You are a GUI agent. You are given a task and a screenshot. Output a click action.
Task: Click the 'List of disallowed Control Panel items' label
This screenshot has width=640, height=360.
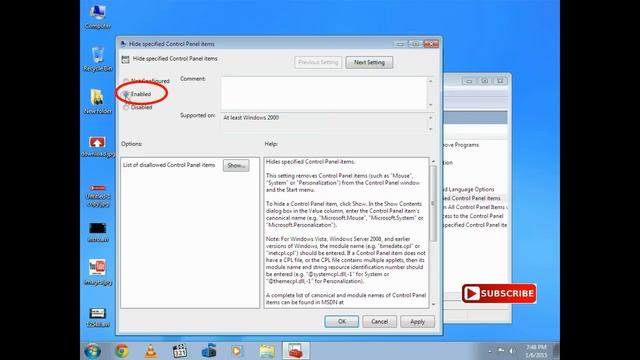click(169, 165)
